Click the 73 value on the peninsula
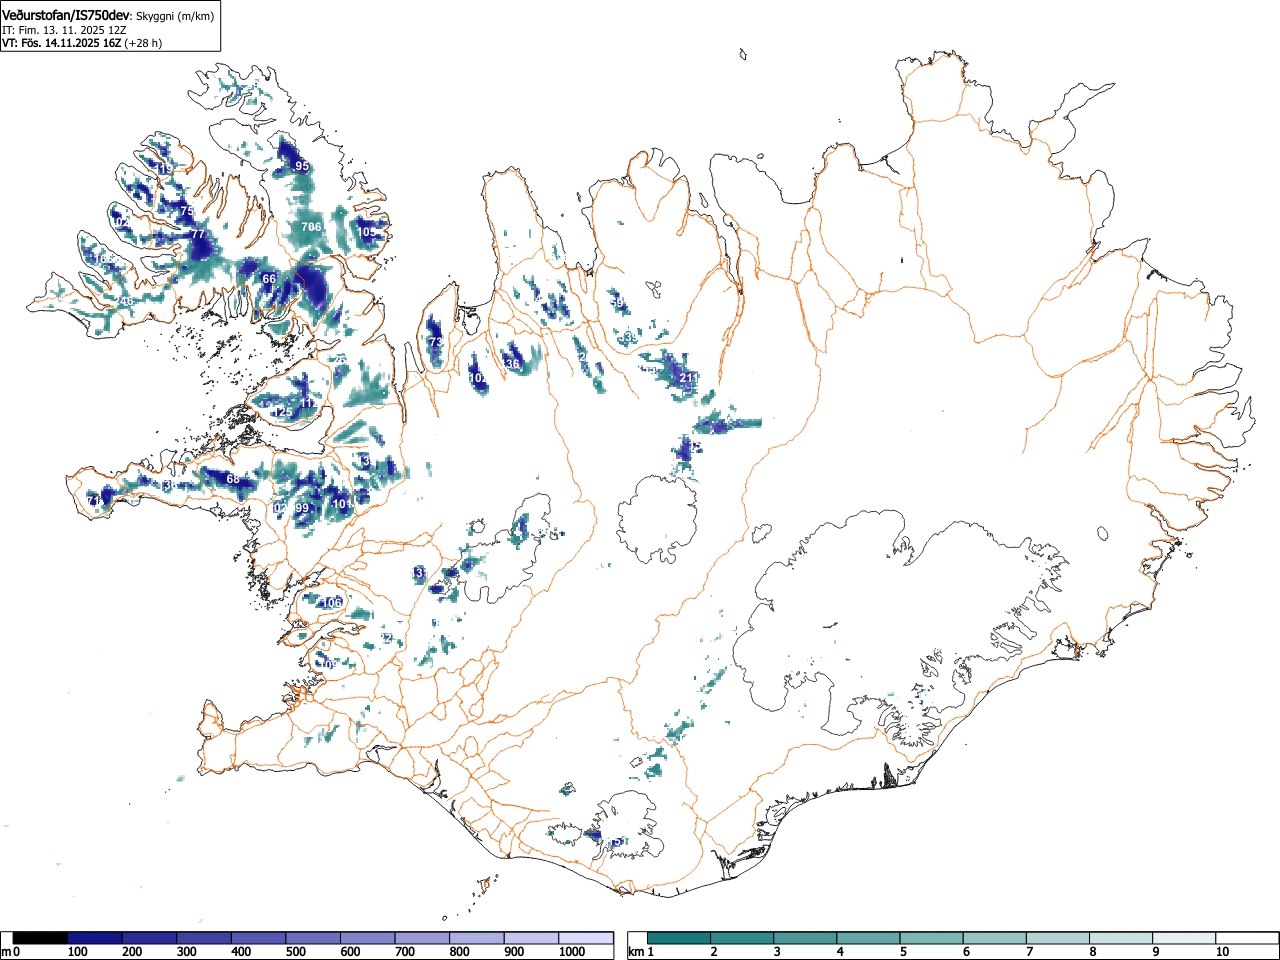1280x960 pixels. [436, 342]
